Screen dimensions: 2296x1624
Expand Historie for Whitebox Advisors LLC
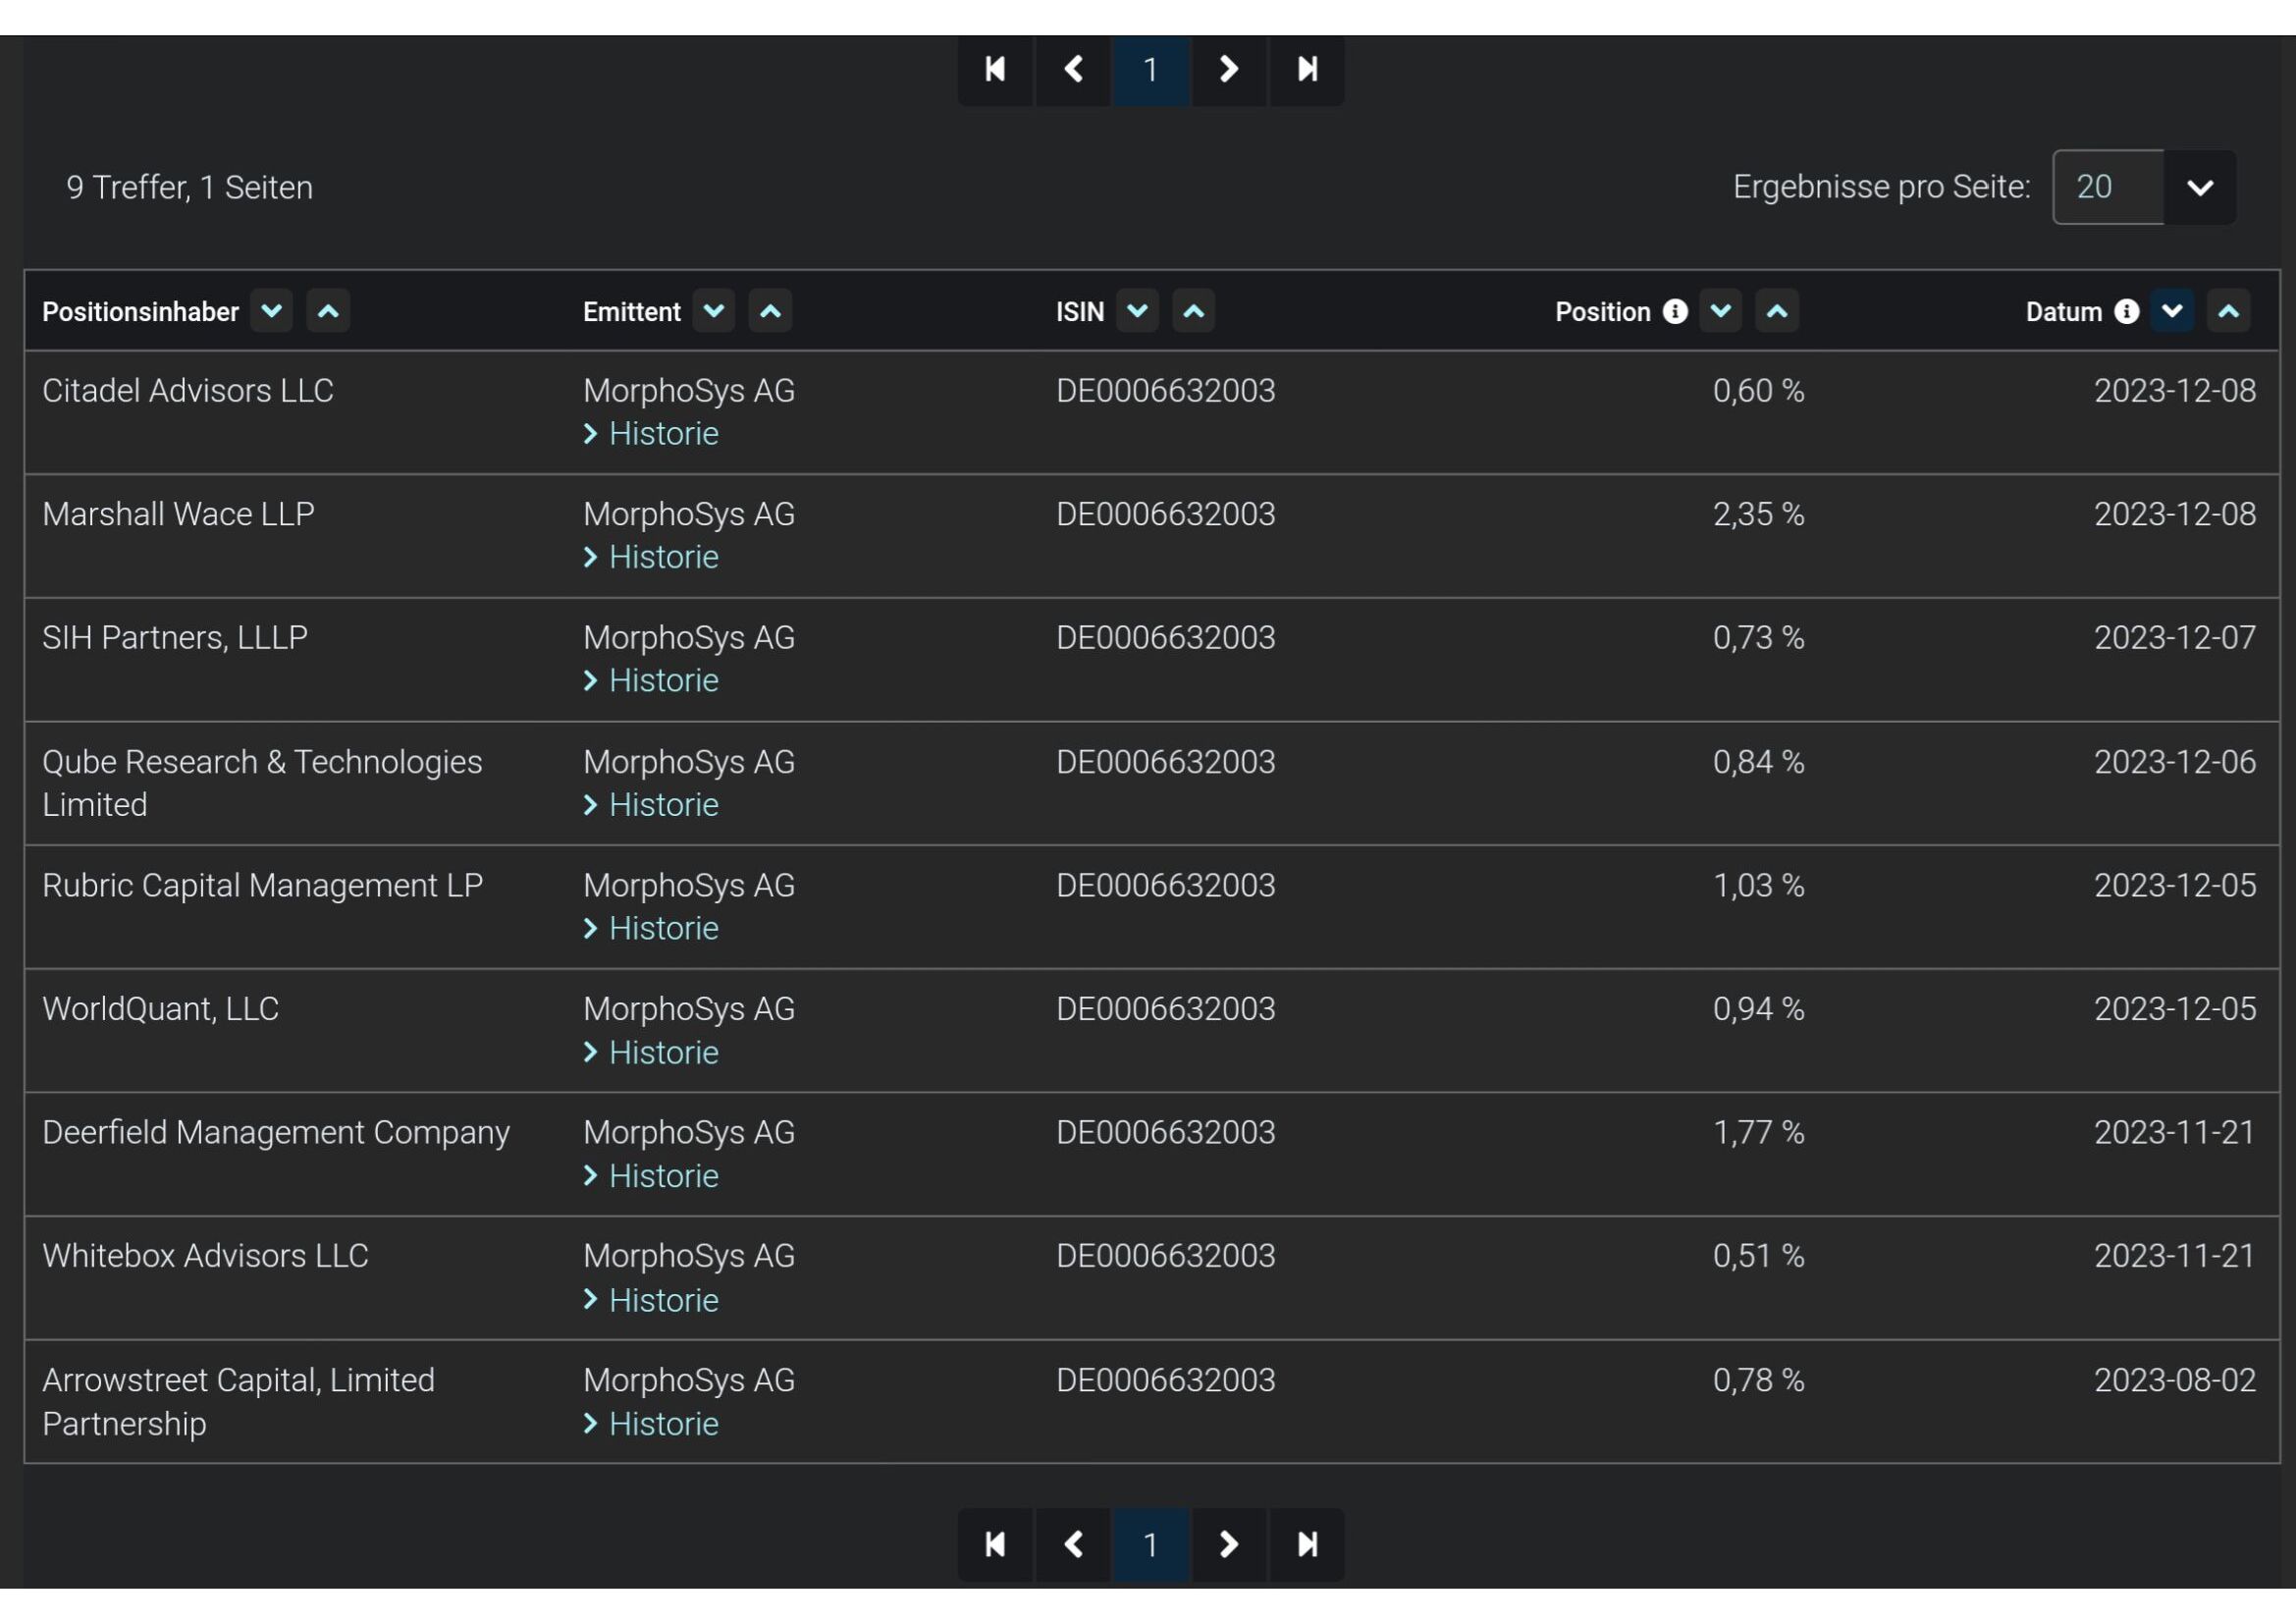pyautogui.click(x=662, y=1300)
